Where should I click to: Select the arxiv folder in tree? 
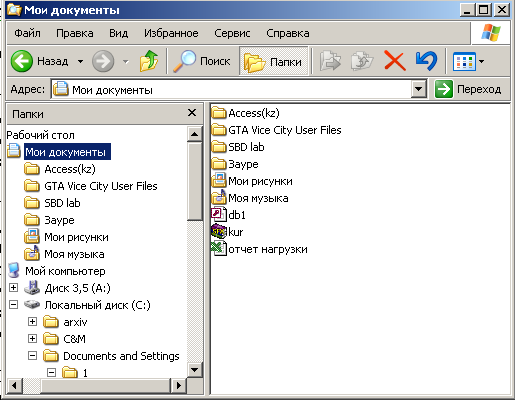(75, 322)
